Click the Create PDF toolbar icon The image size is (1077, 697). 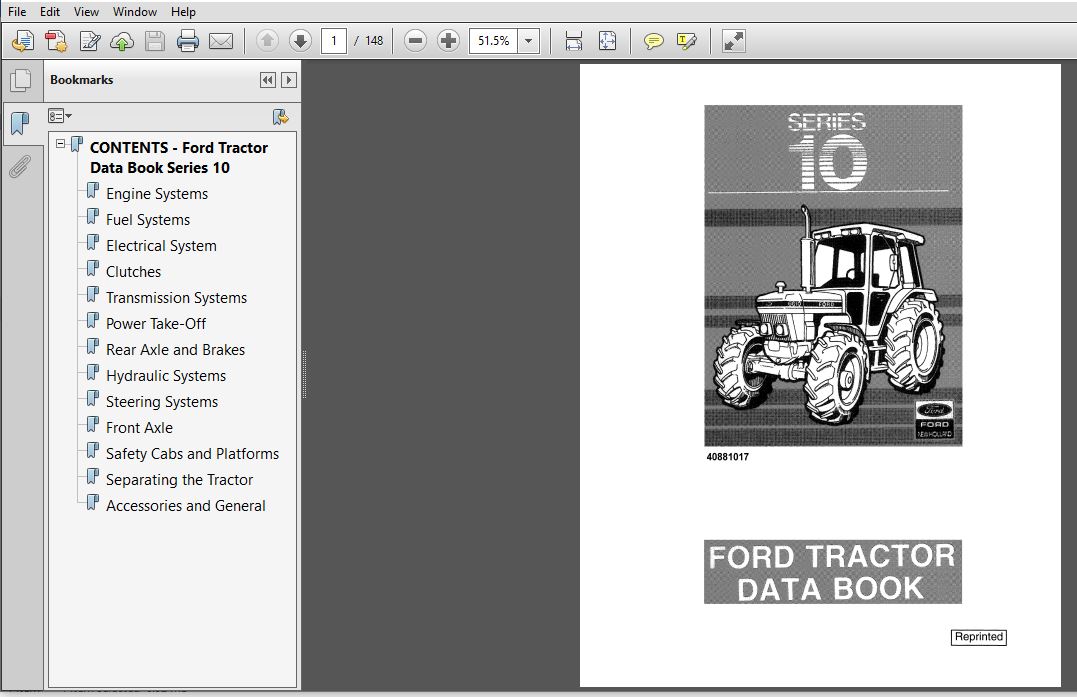[56, 41]
